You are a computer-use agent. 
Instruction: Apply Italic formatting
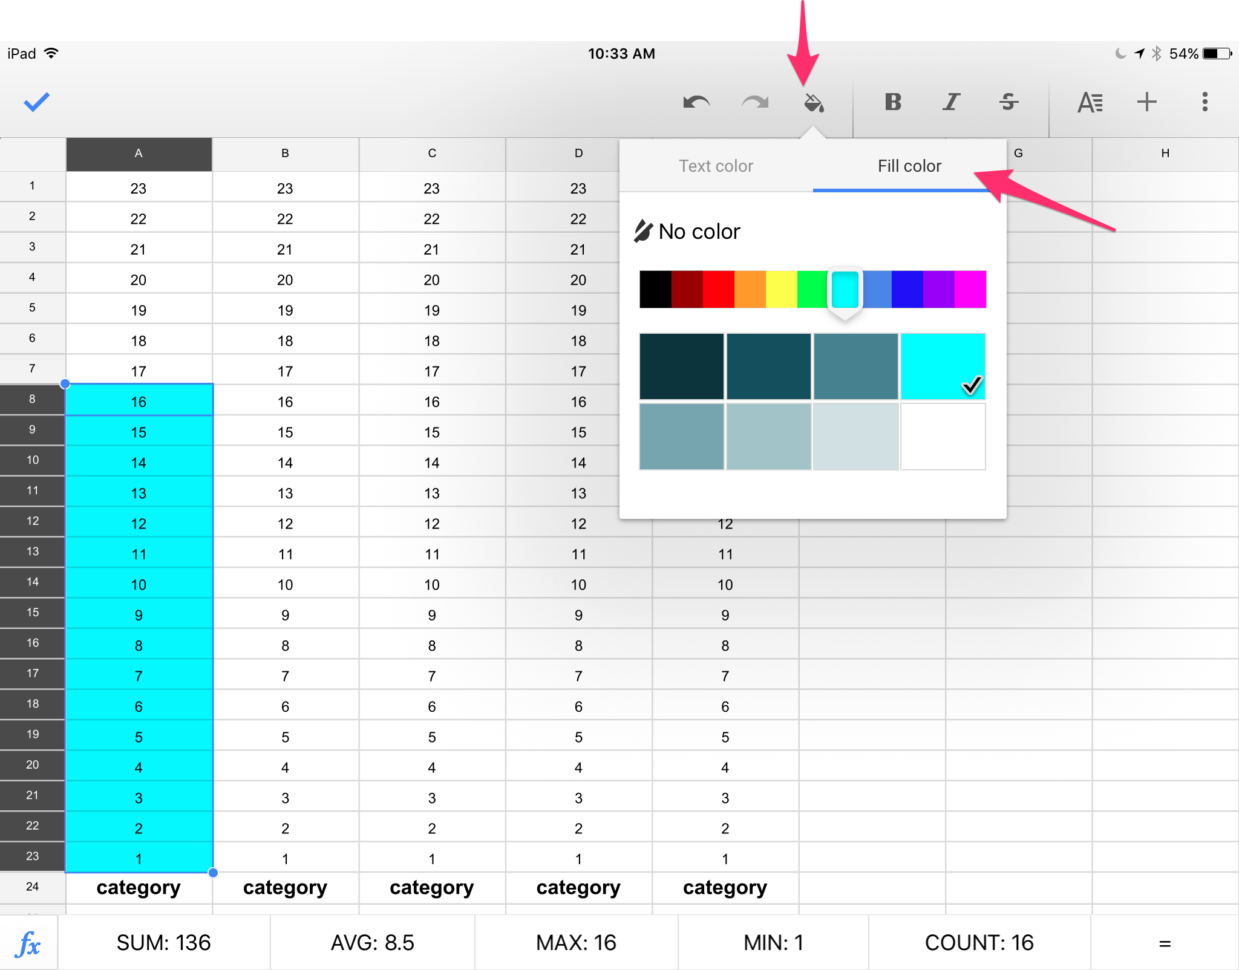tap(950, 101)
